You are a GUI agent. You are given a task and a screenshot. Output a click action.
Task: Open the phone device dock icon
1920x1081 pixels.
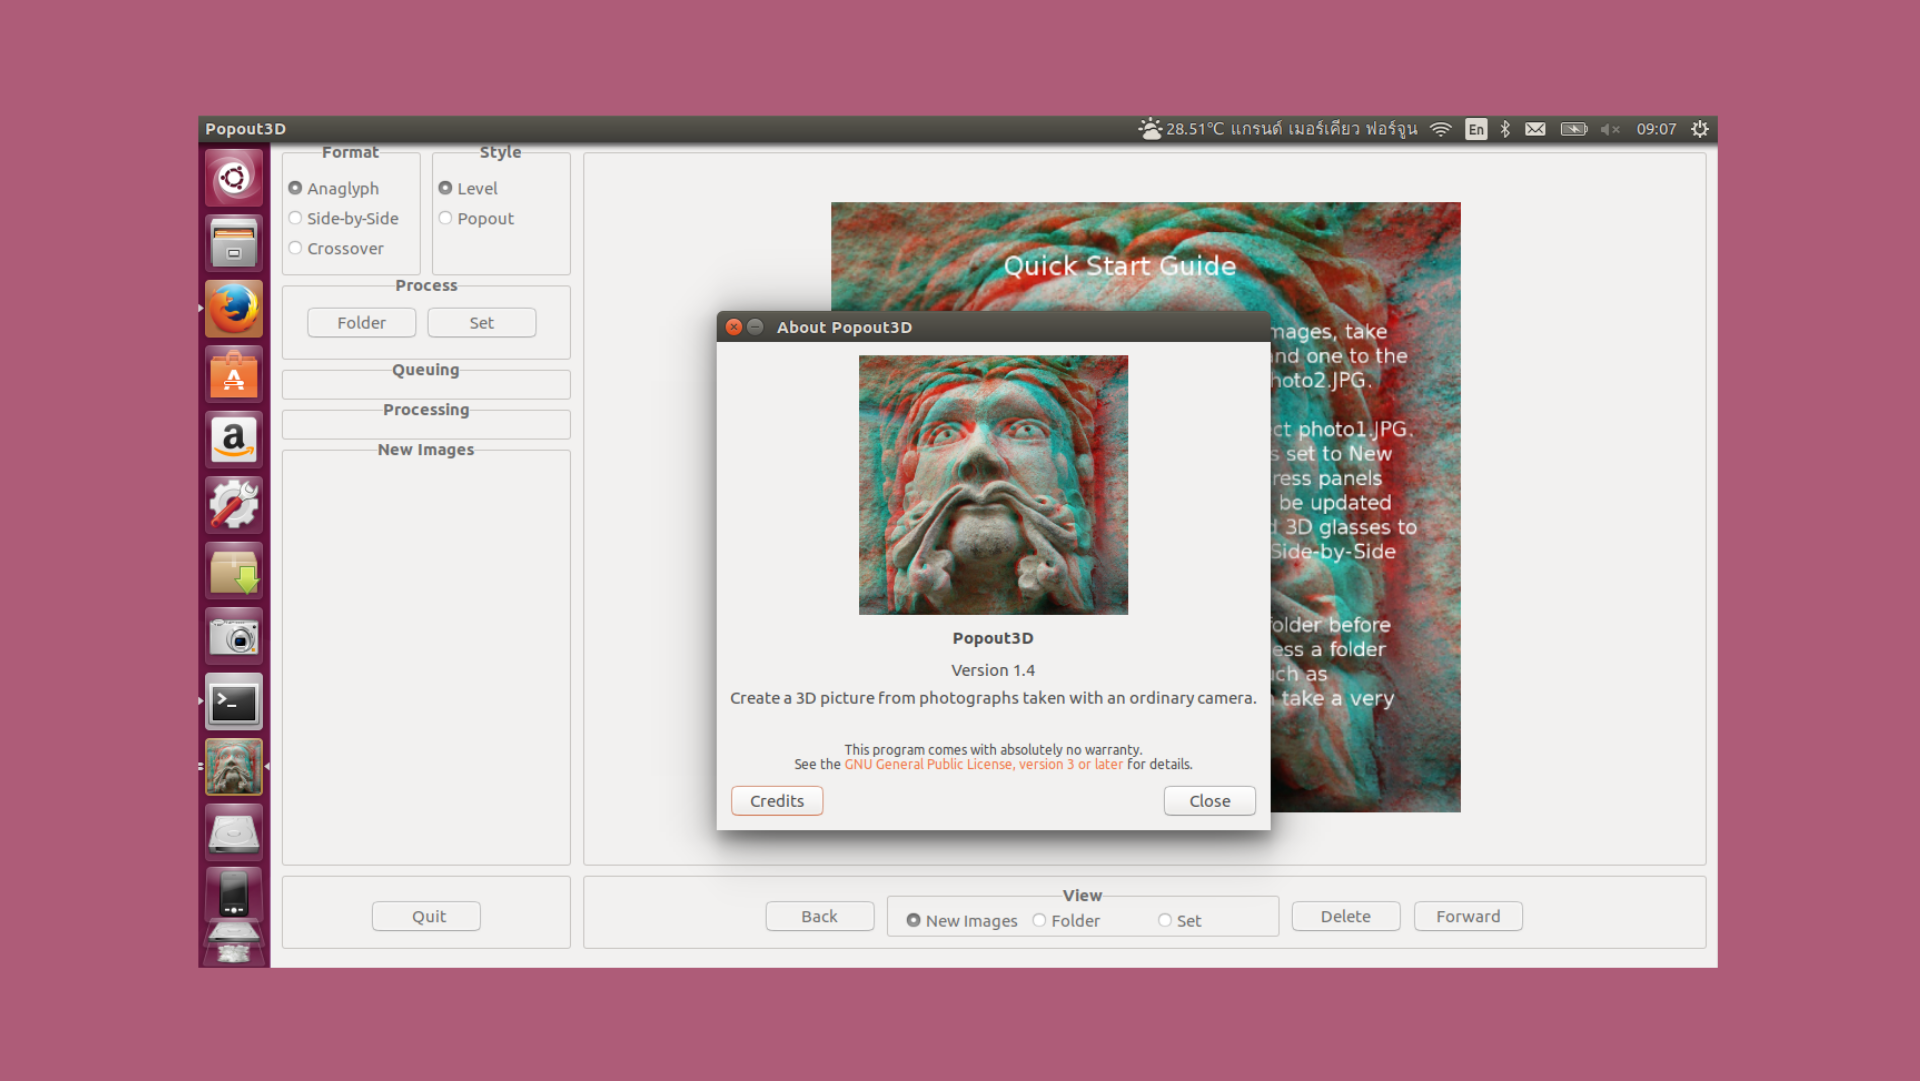point(234,893)
